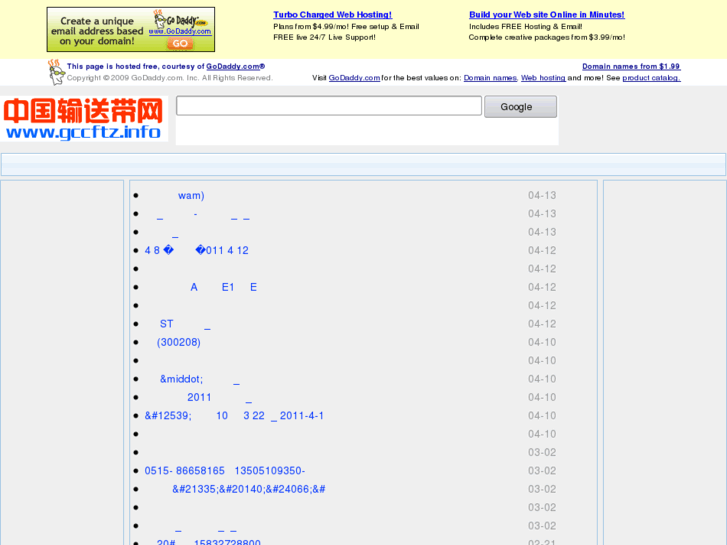Open Build your Web site Online link

click(547, 15)
